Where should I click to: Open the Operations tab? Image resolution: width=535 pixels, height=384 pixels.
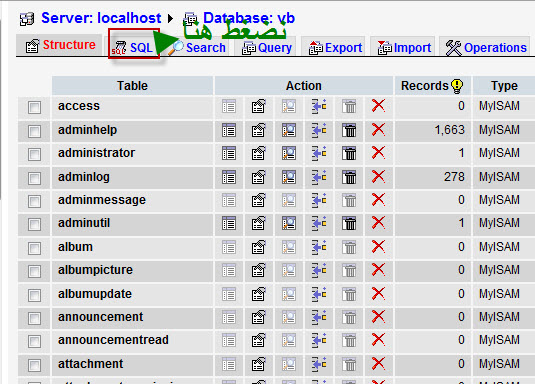pyautogui.click(x=486, y=48)
